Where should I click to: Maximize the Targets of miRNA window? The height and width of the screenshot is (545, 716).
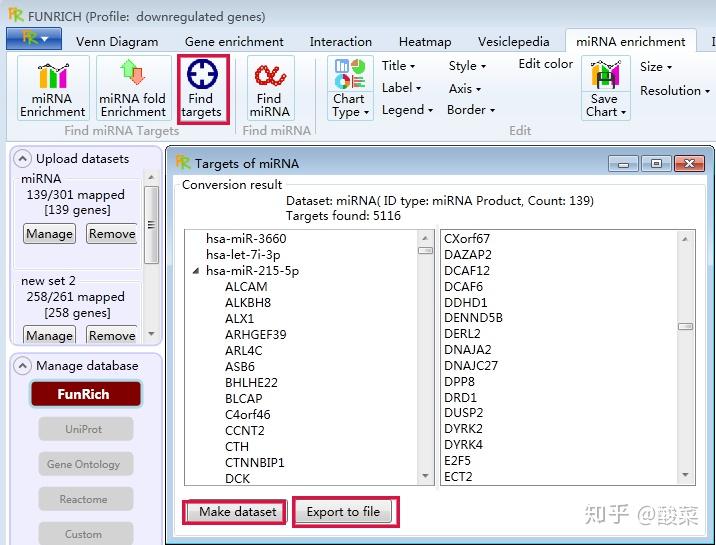[656, 163]
